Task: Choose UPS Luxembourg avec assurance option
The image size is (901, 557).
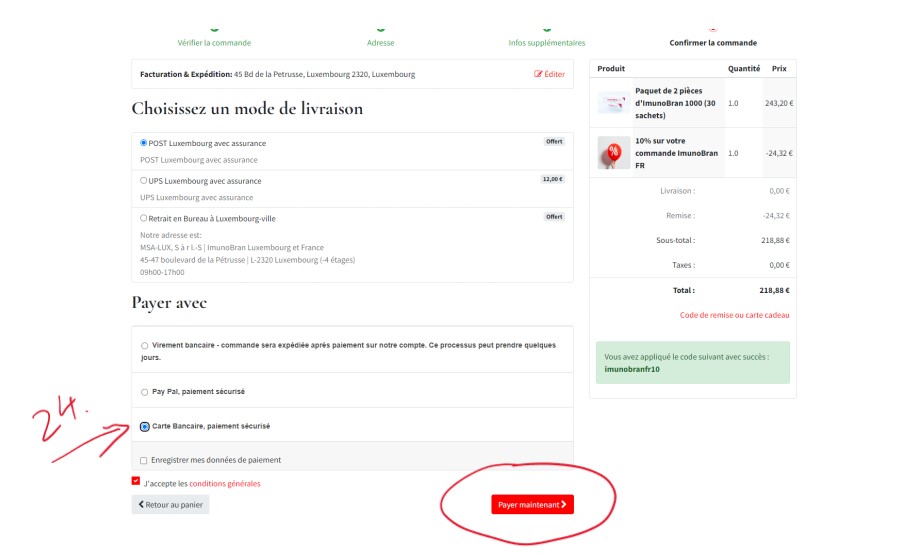Action: [x=144, y=181]
